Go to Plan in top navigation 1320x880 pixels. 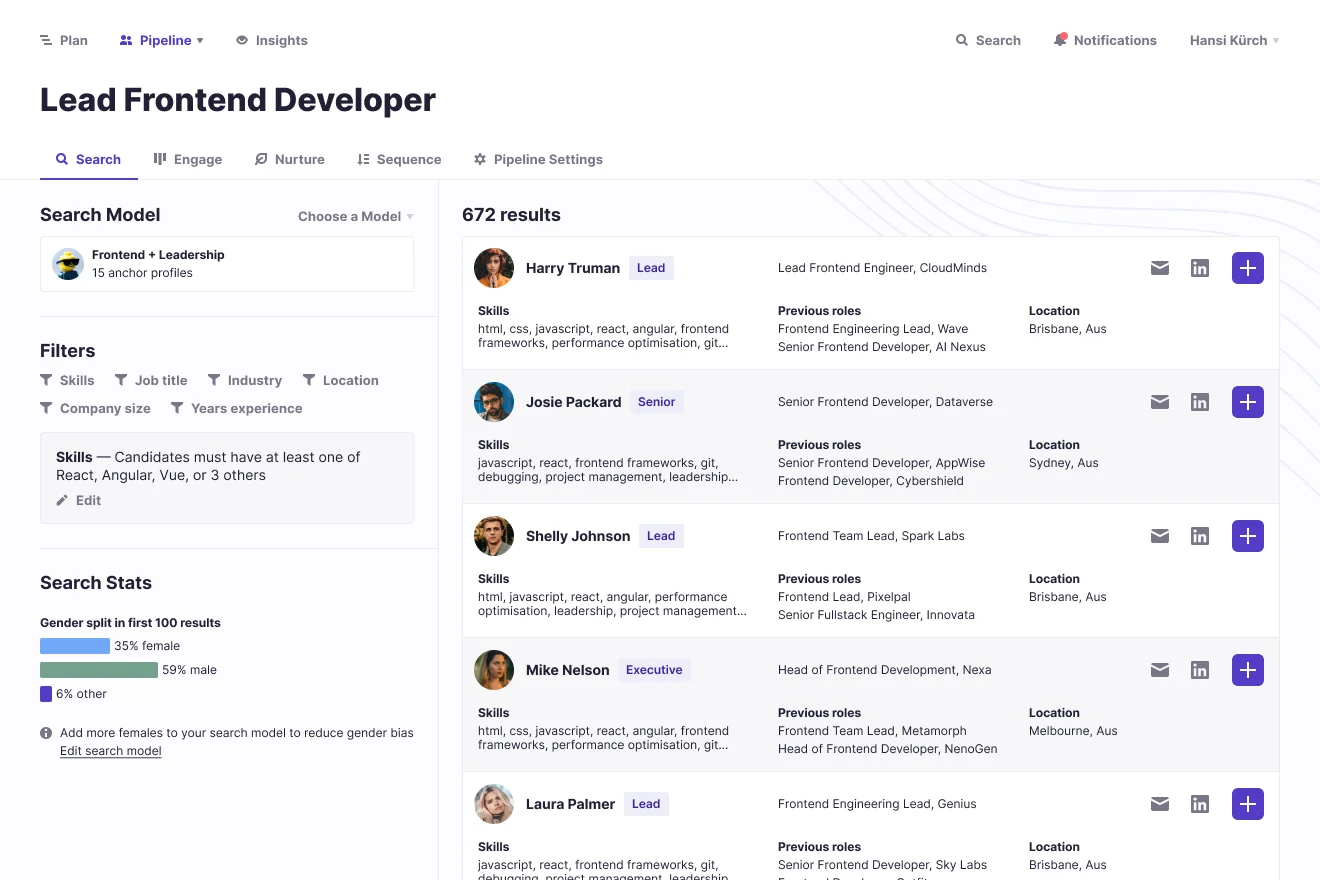coord(64,40)
